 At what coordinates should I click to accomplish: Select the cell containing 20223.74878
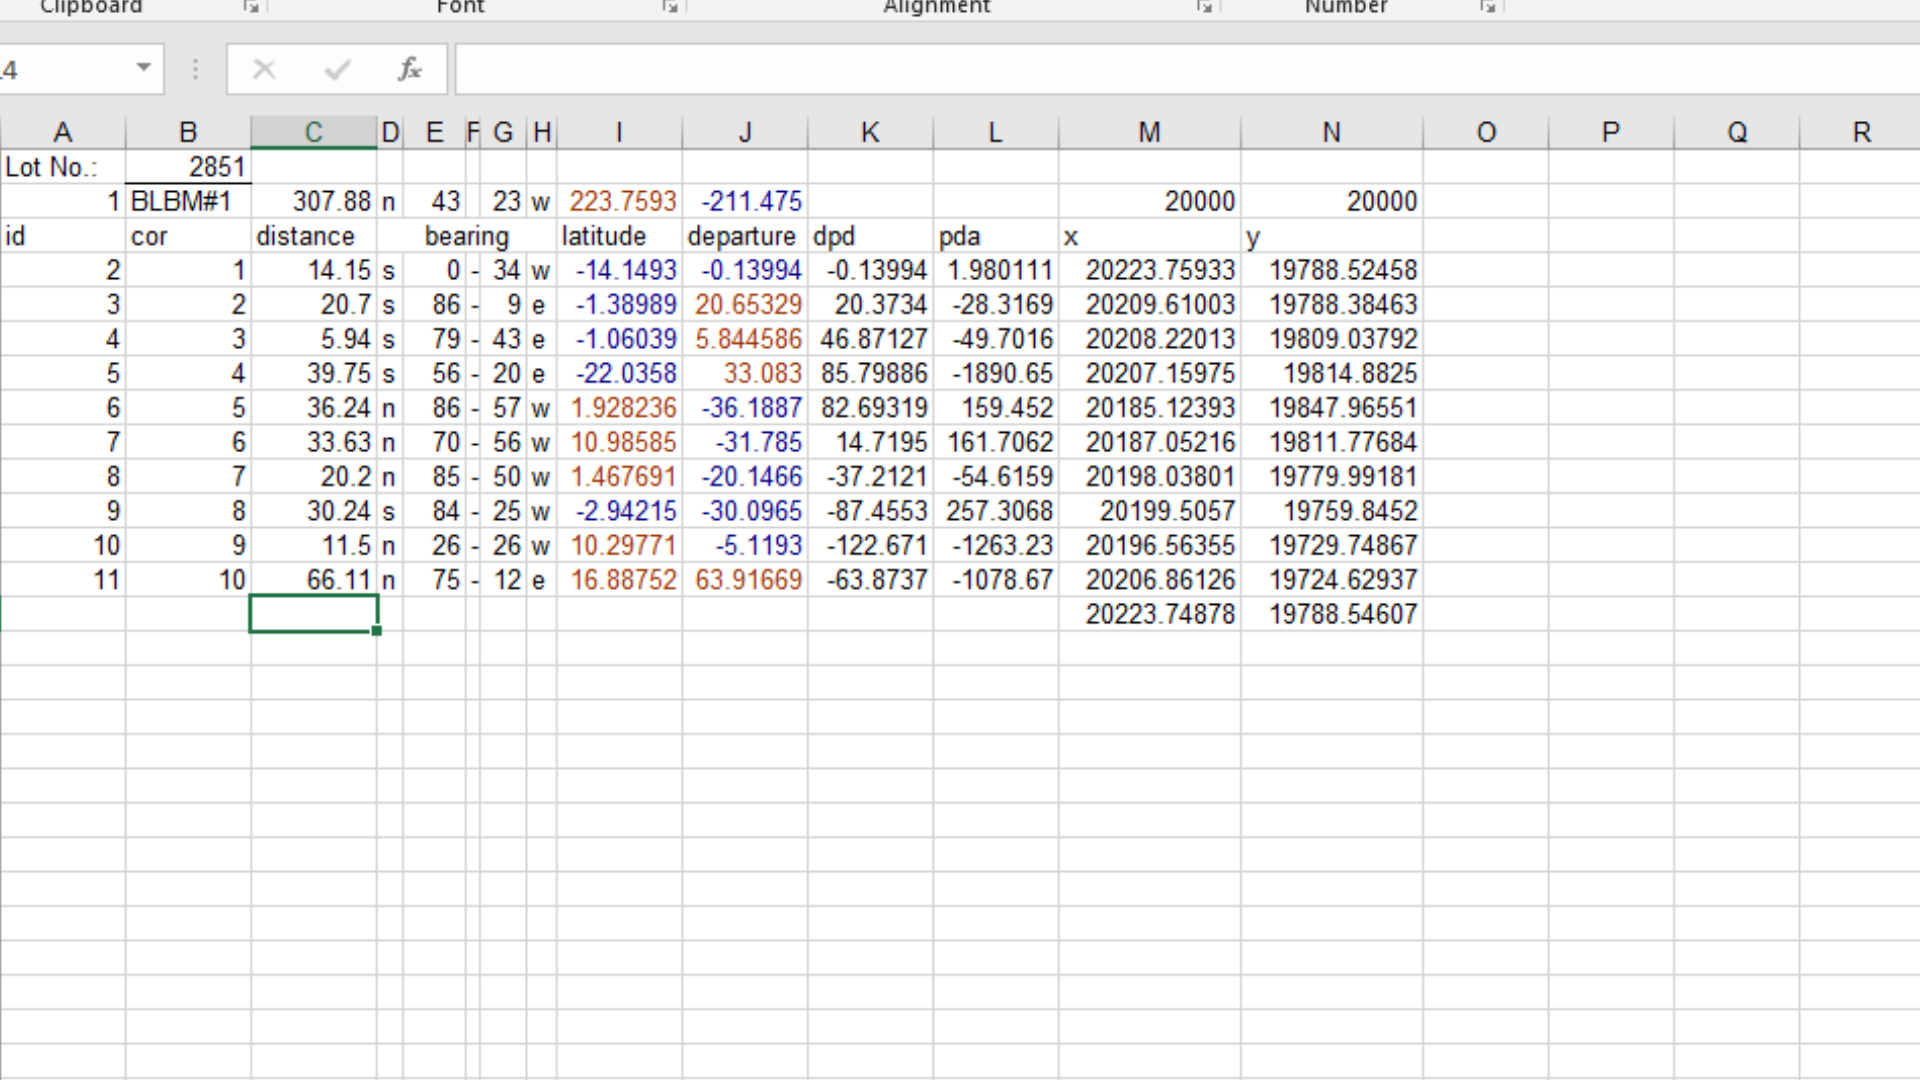tap(1150, 614)
